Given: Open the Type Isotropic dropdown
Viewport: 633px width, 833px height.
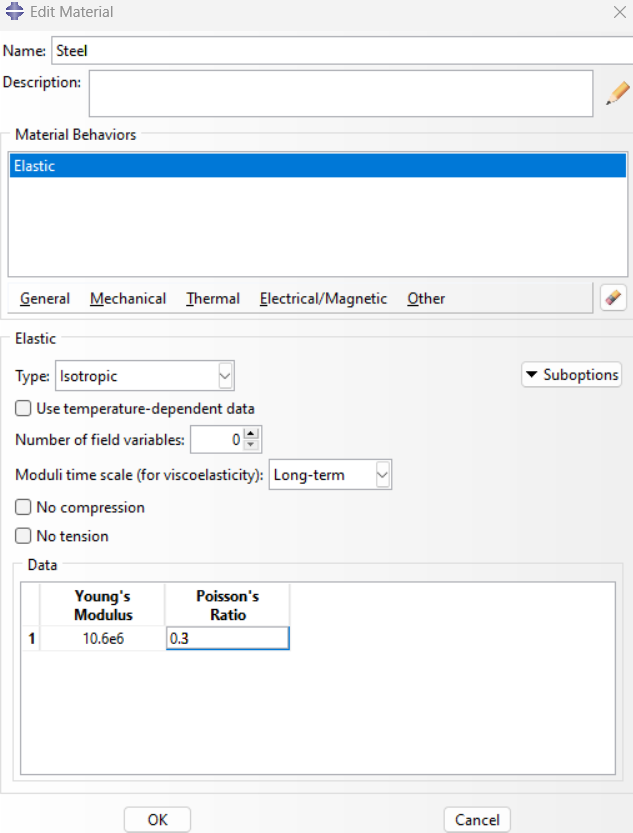Looking at the screenshot, I should (144, 376).
